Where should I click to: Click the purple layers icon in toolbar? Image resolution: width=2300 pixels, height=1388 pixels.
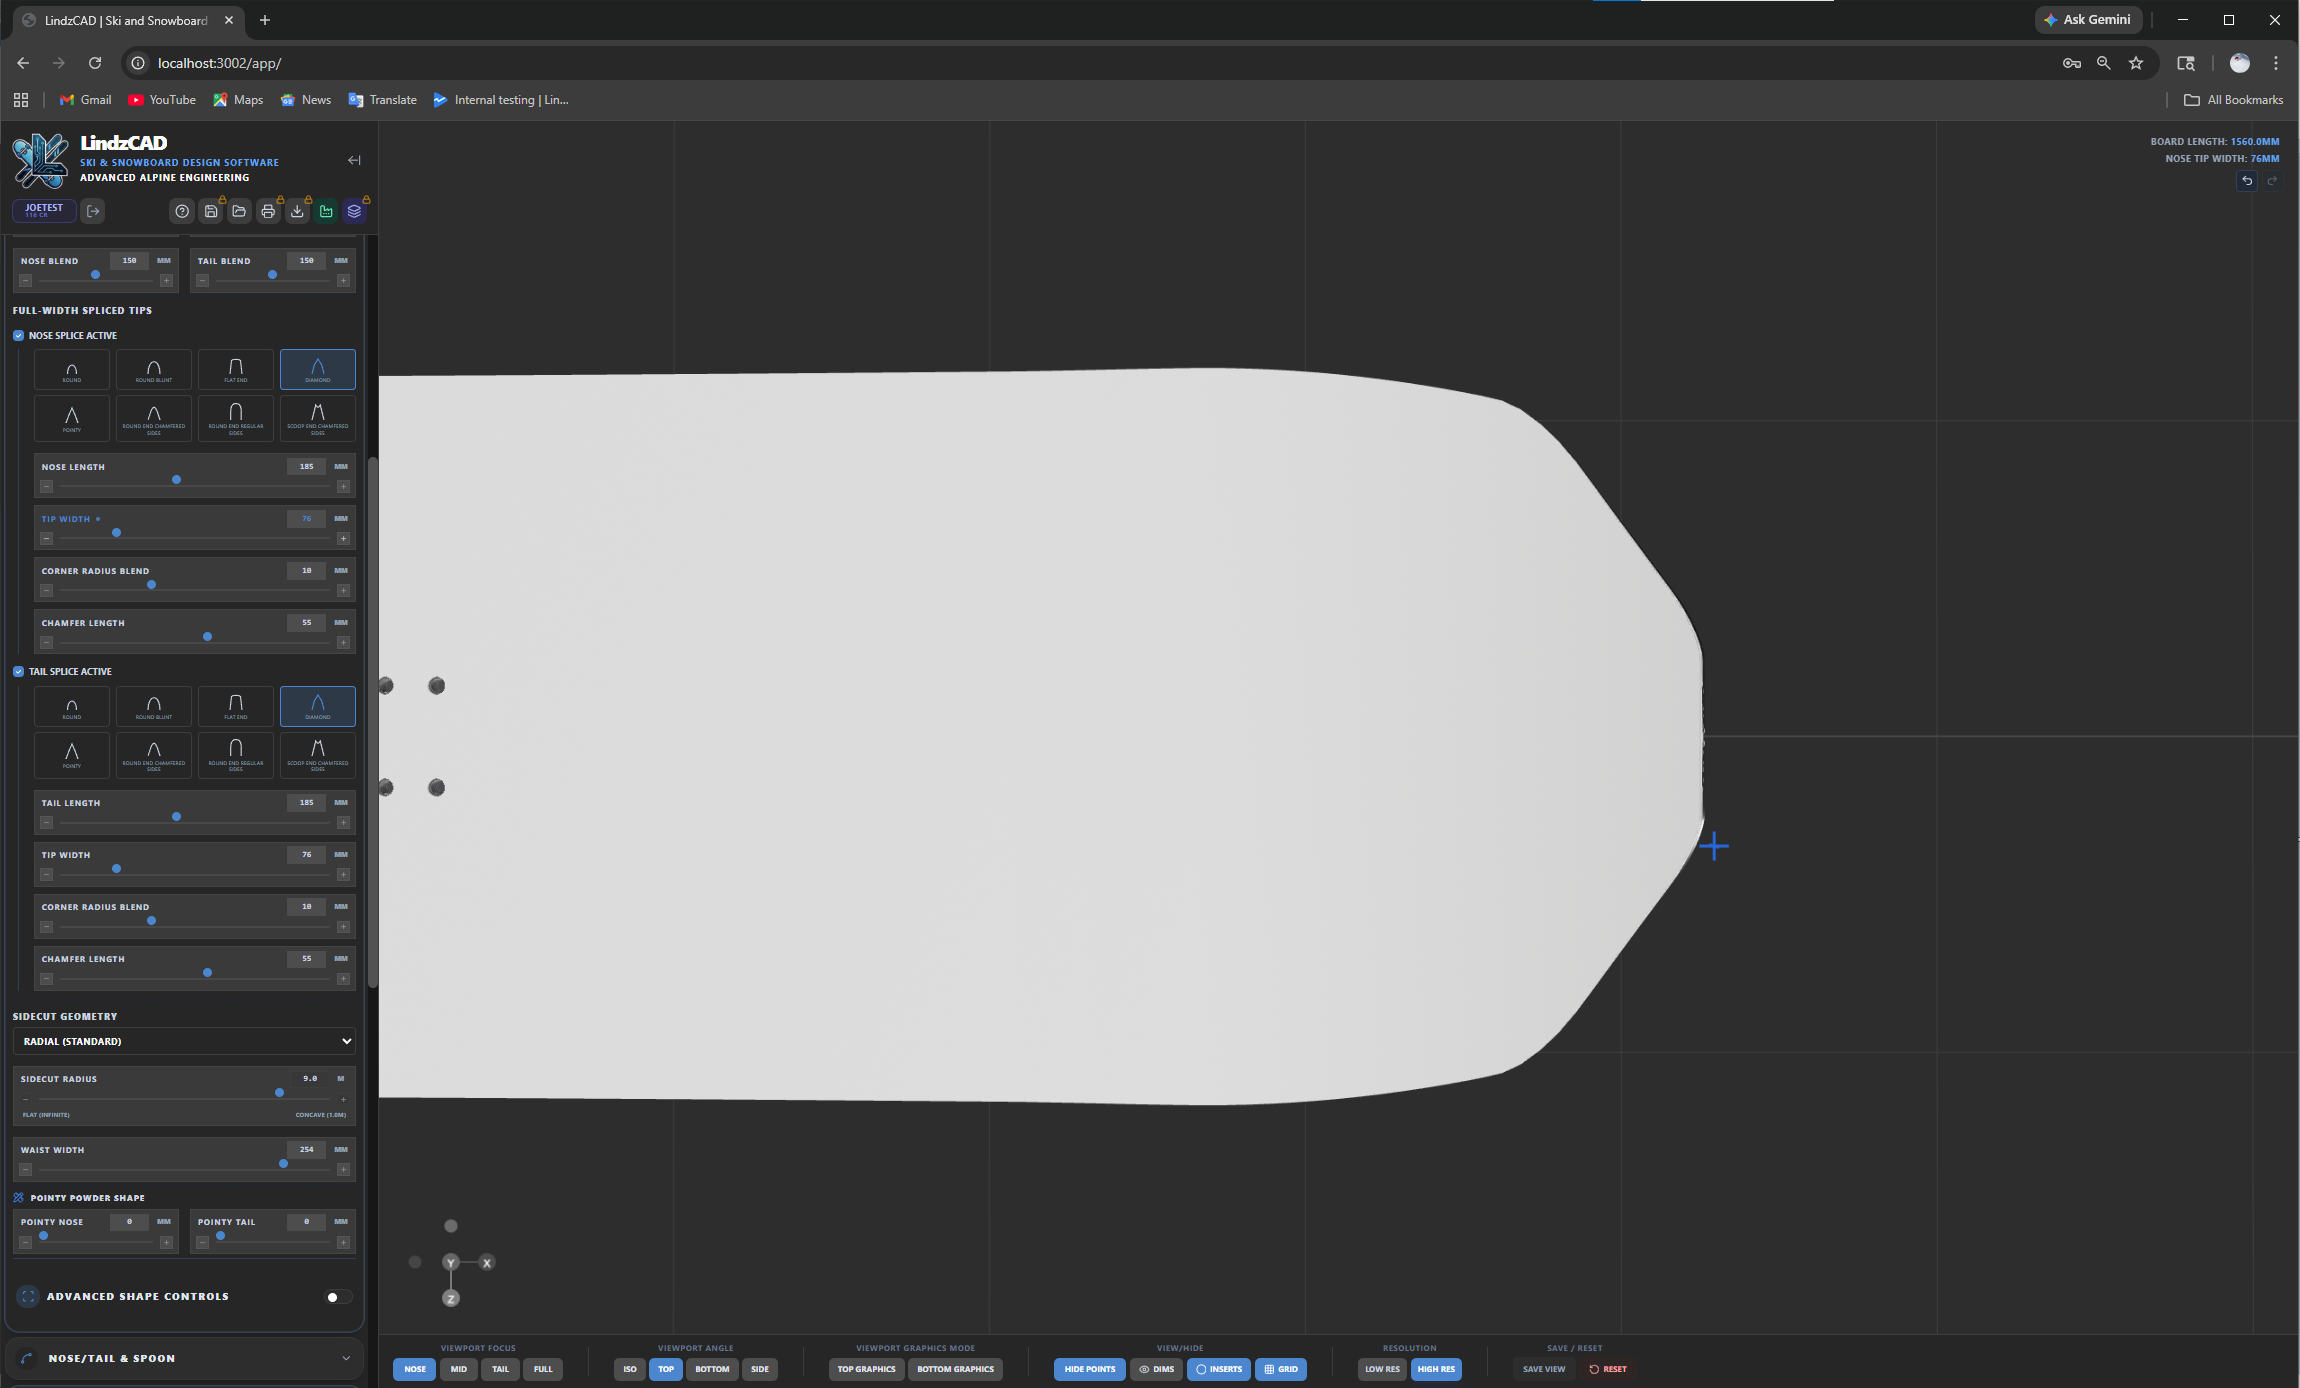(x=353, y=210)
